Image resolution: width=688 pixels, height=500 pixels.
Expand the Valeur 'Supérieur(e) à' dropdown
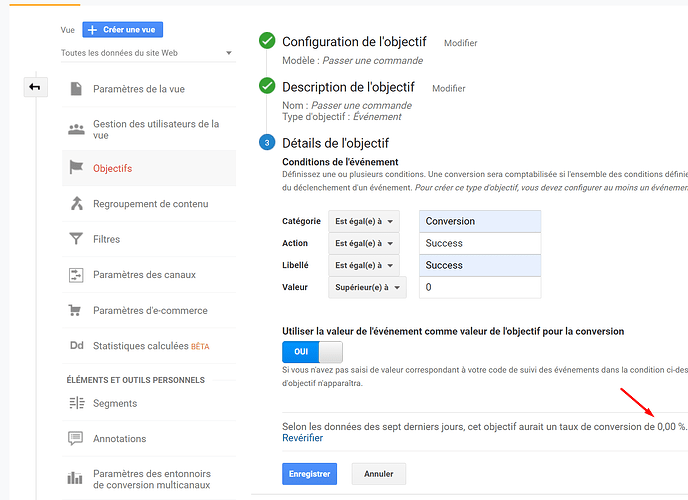(367, 288)
